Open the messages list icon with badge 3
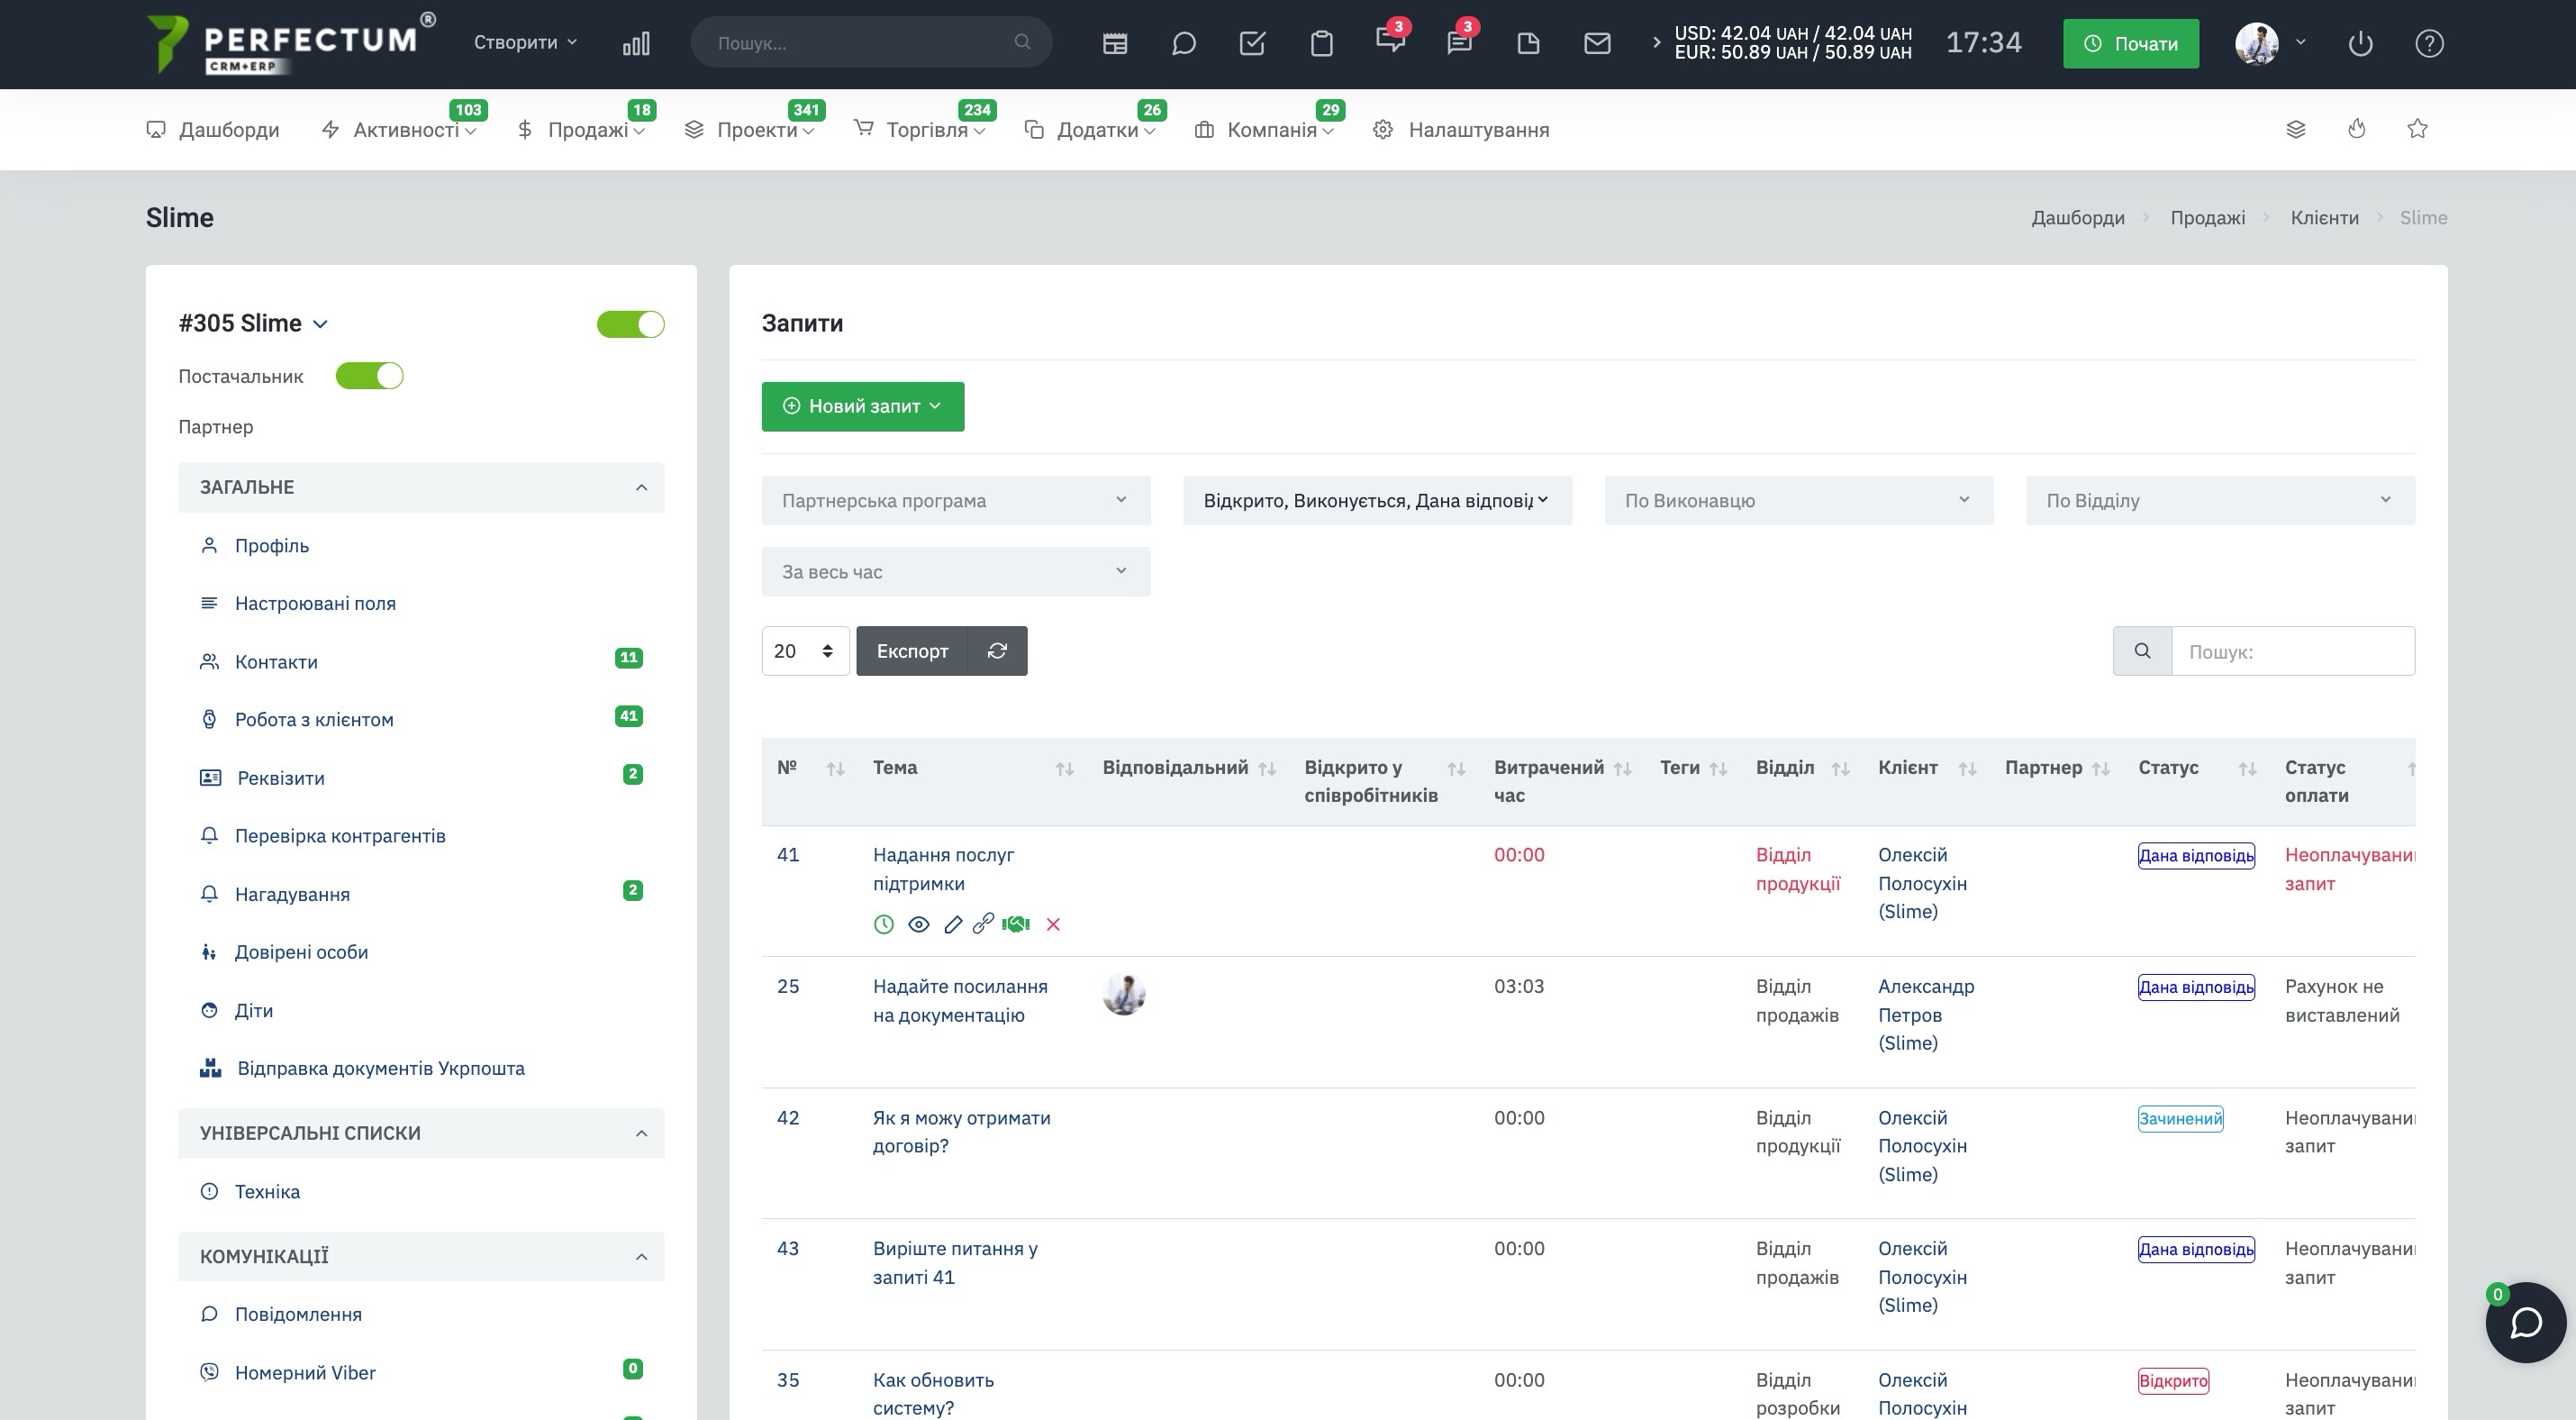This screenshot has width=2576, height=1420. (1459, 41)
